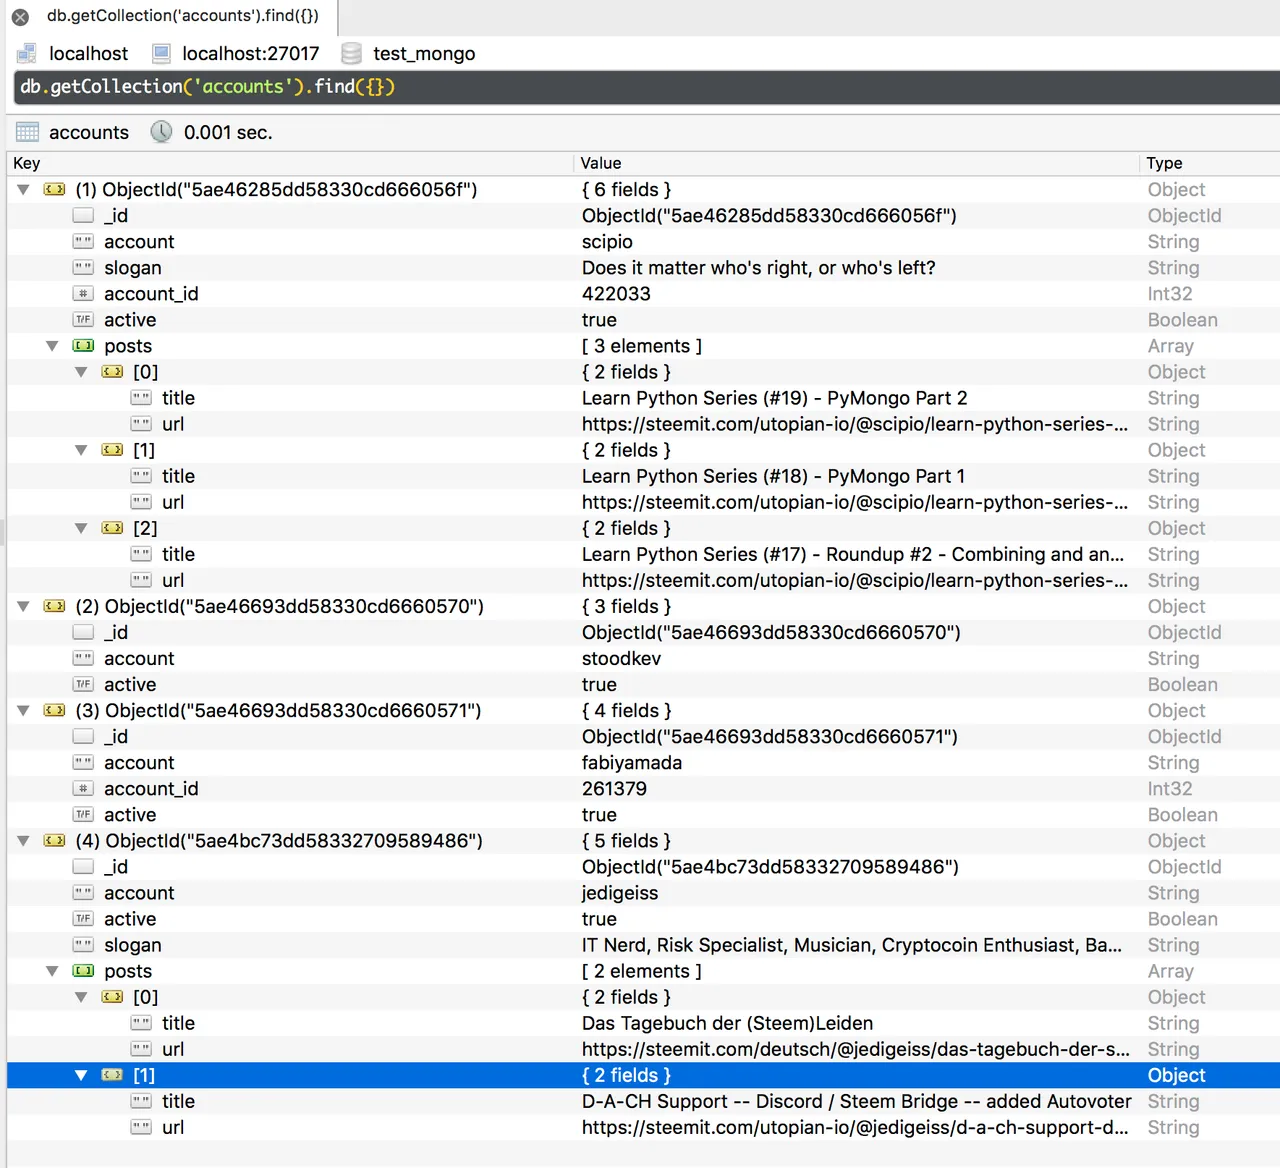The width and height of the screenshot is (1280, 1168).
Task: Select the 'stoodkev' account value
Action: [621, 659]
